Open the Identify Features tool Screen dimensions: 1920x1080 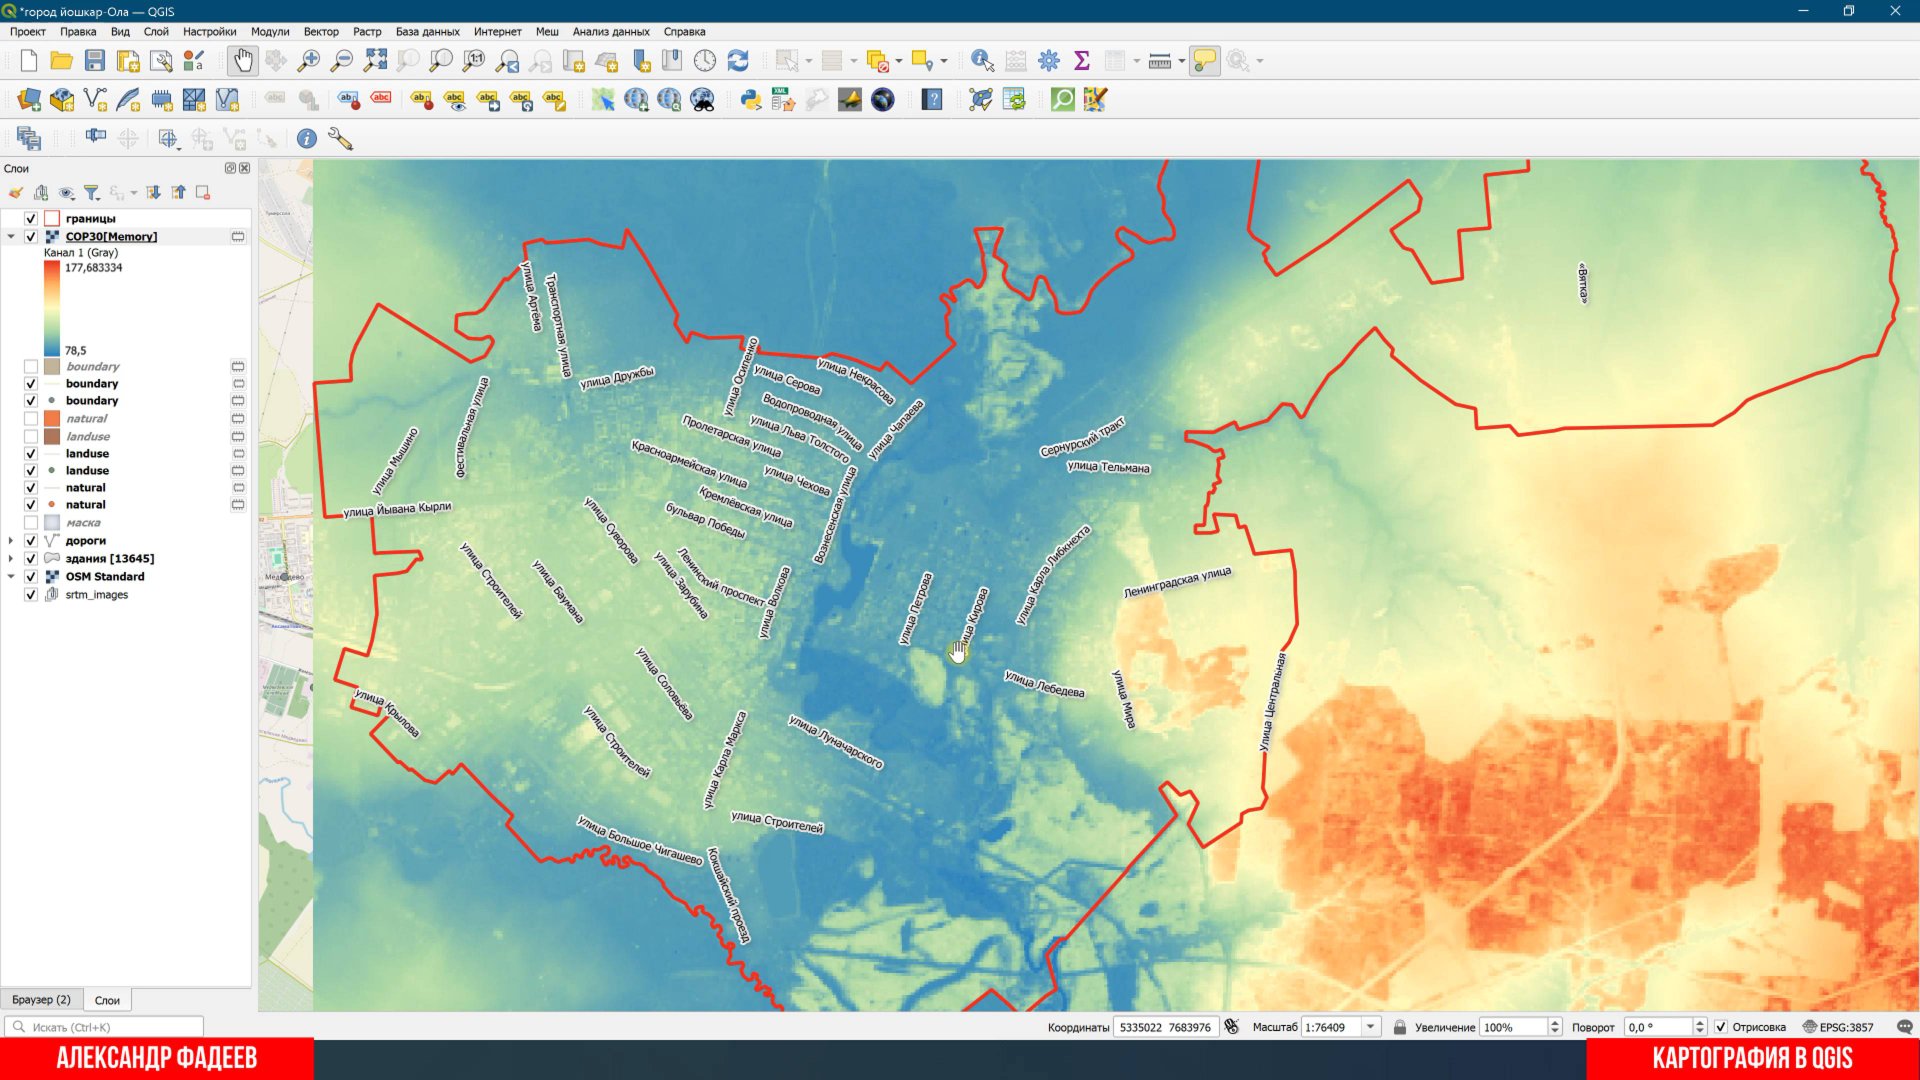[x=979, y=61]
